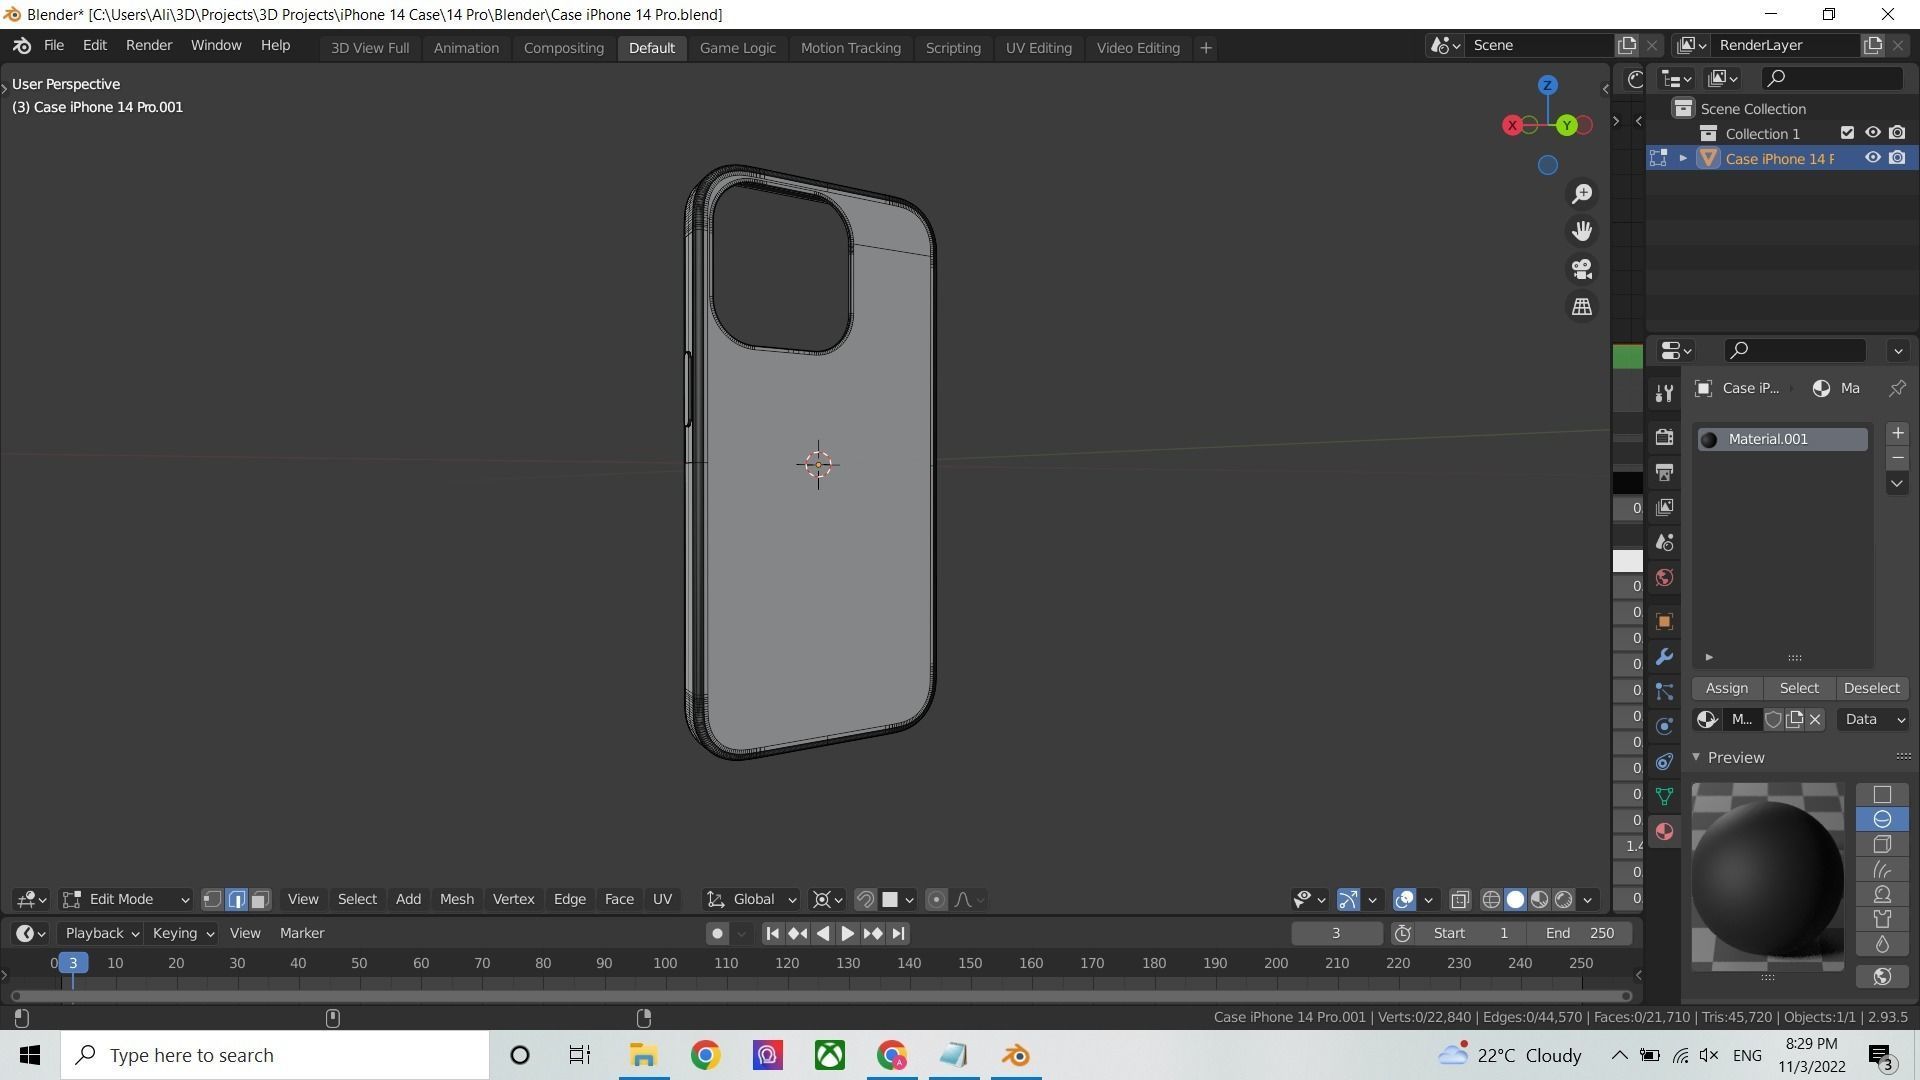
Task: Open the Tool properties tab icon
Action: click(1664, 394)
